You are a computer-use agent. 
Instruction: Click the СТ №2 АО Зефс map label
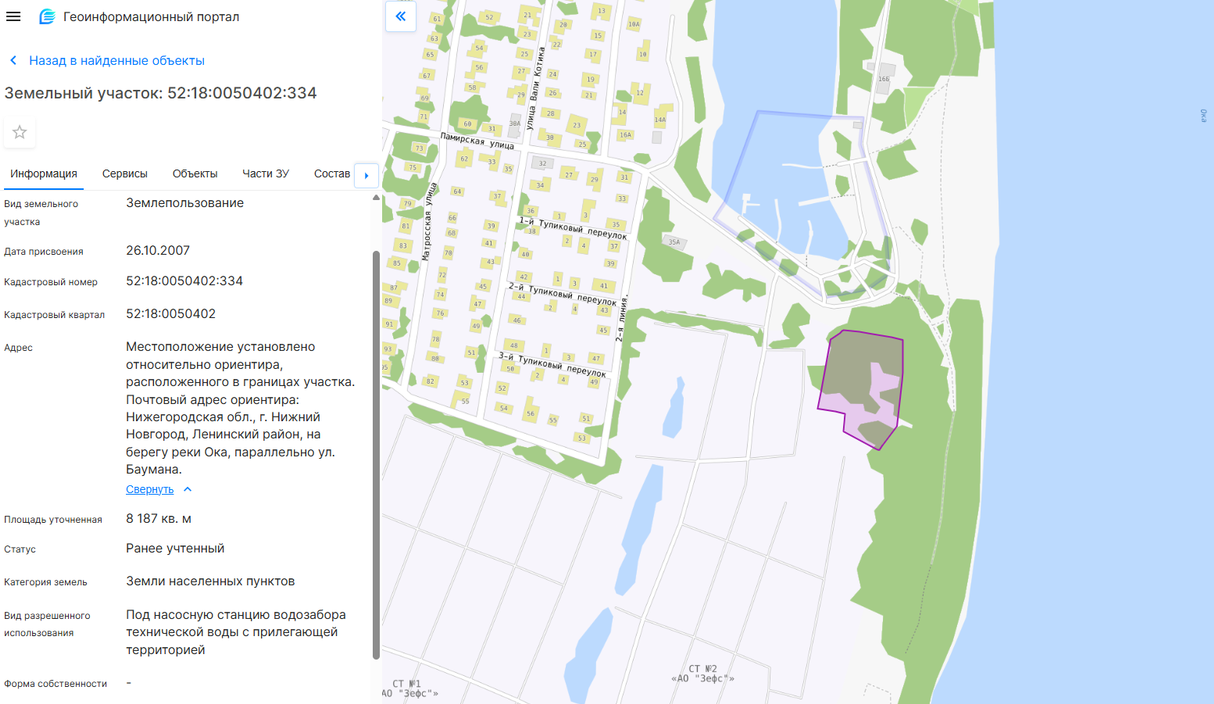pyautogui.click(x=703, y=674)
